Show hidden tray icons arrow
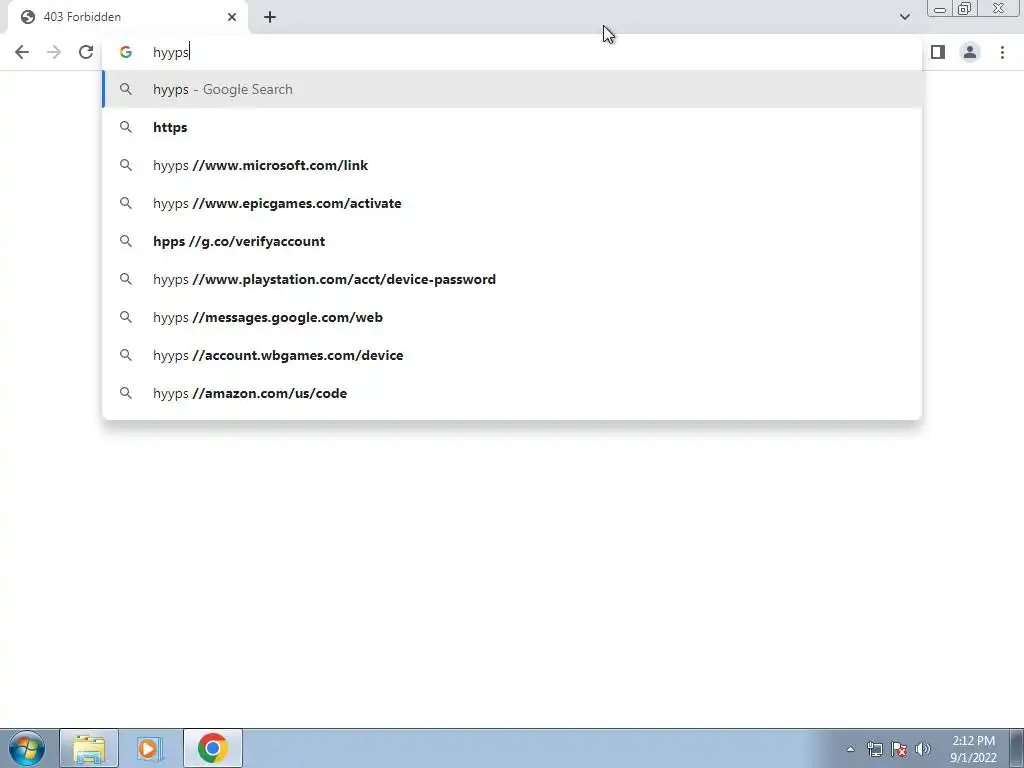 click(850, 749)
